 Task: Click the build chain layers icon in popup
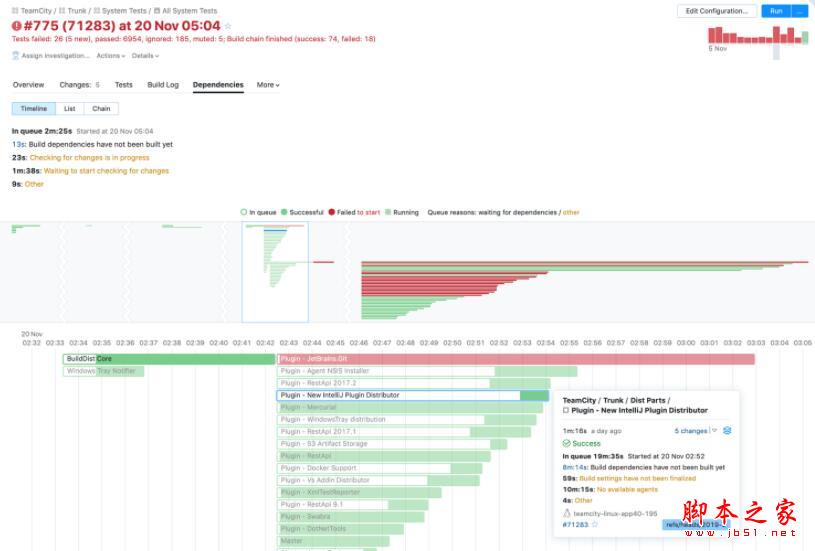(727, 431)
